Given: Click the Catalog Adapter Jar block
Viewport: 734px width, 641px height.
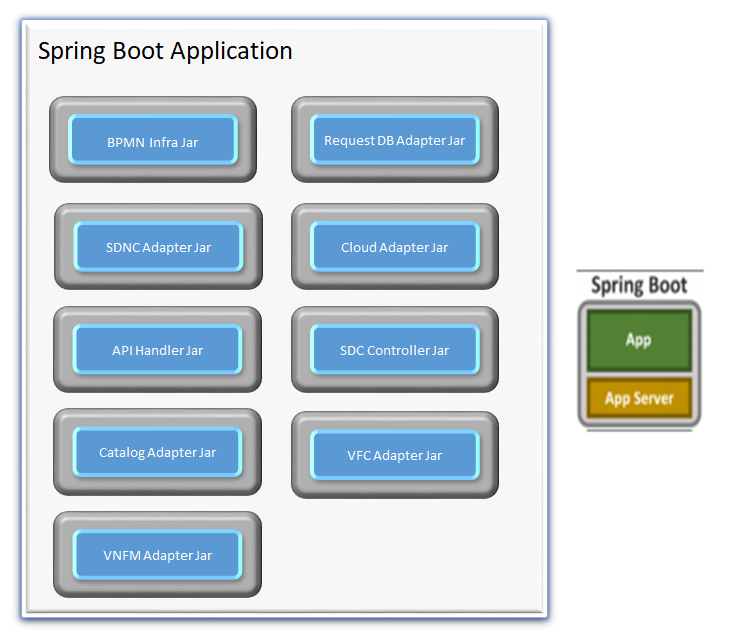Looking at the screenshot, I should click(x=157, y=452).
